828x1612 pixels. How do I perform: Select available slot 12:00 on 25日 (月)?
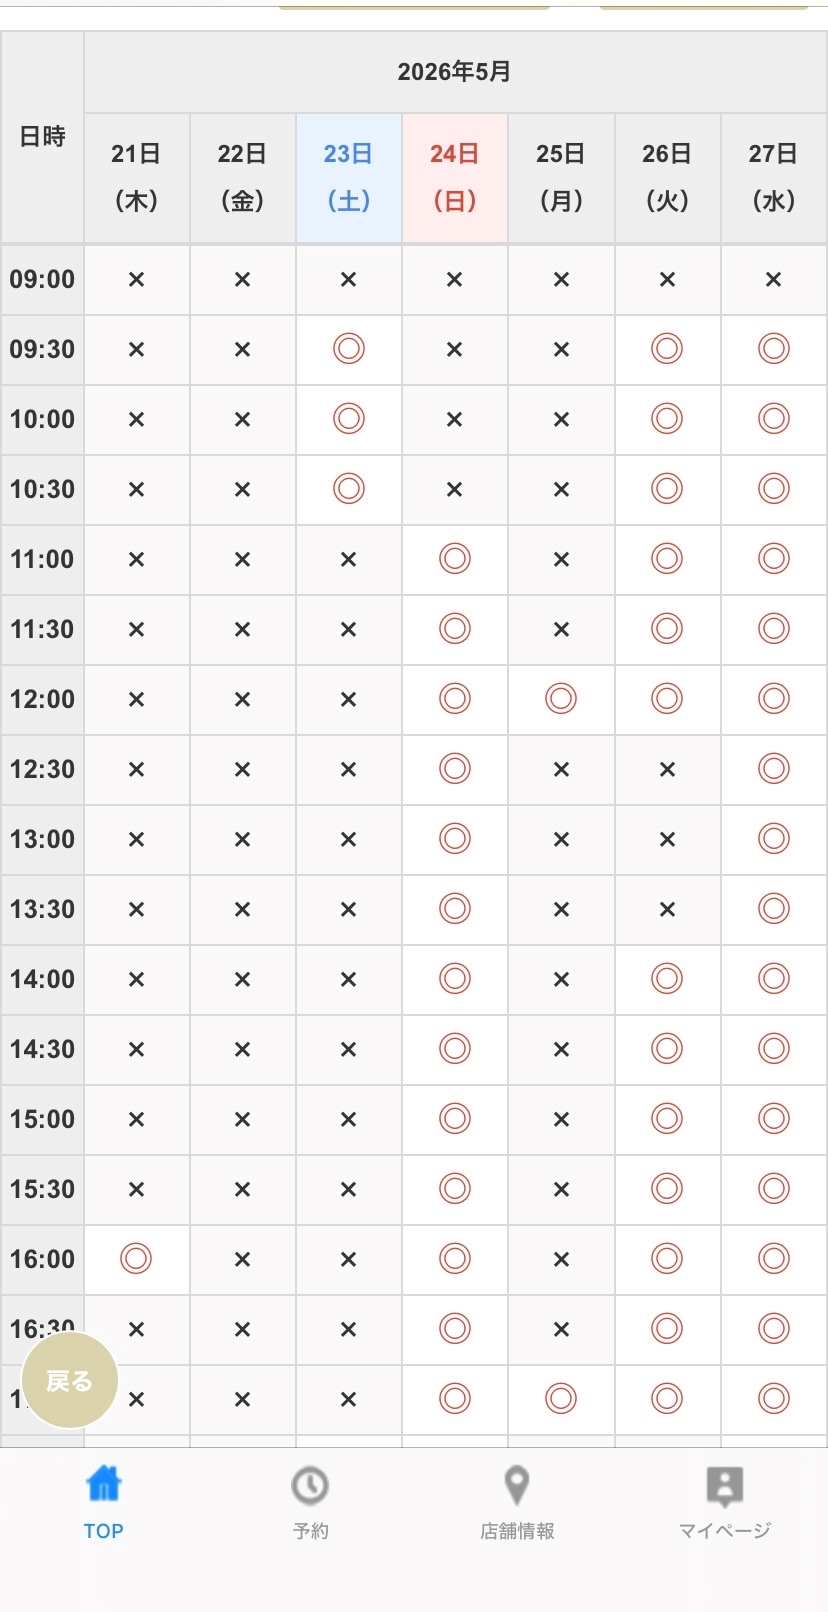(561, 698)
